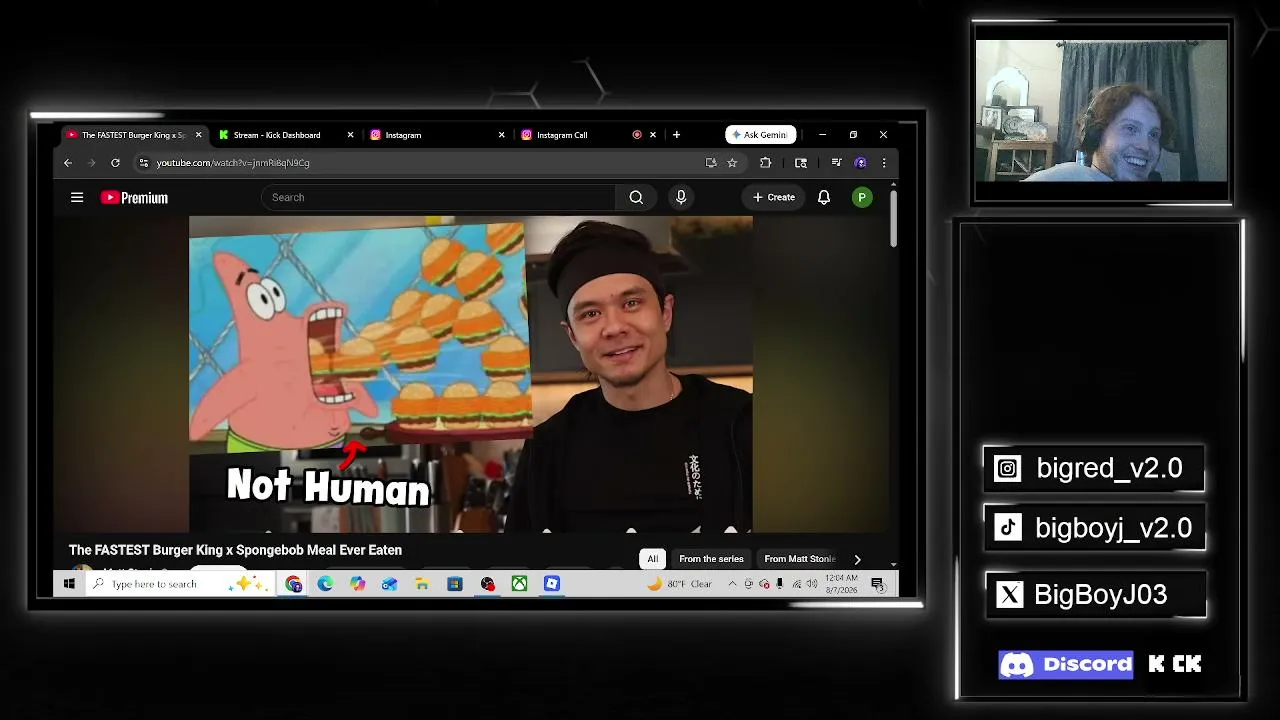Close the YouTube video tab
This screenshot has height=720, width=1280.
pos(198,135)
